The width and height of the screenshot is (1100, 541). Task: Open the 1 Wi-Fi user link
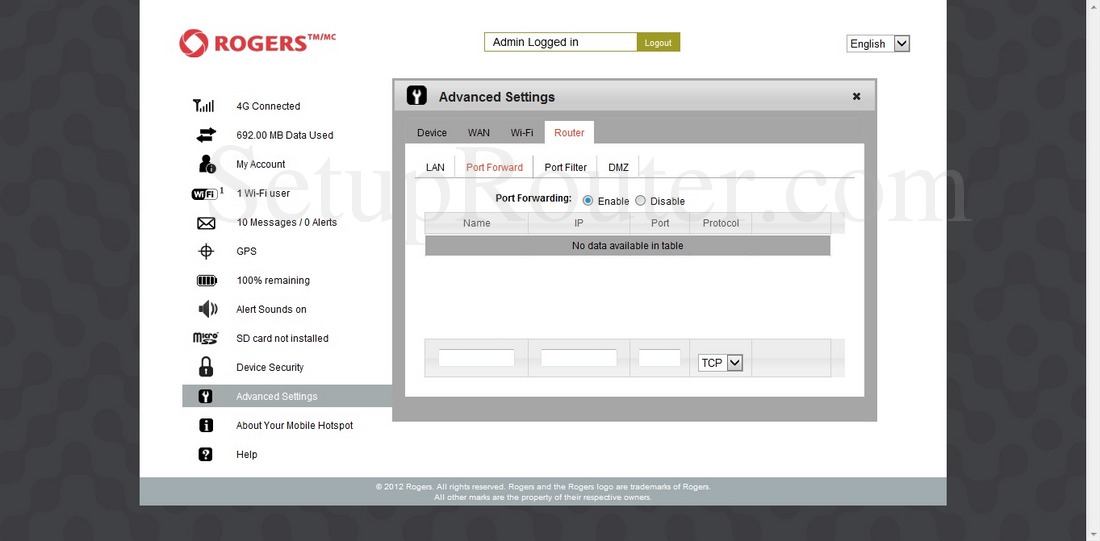[x=263, y=193]
